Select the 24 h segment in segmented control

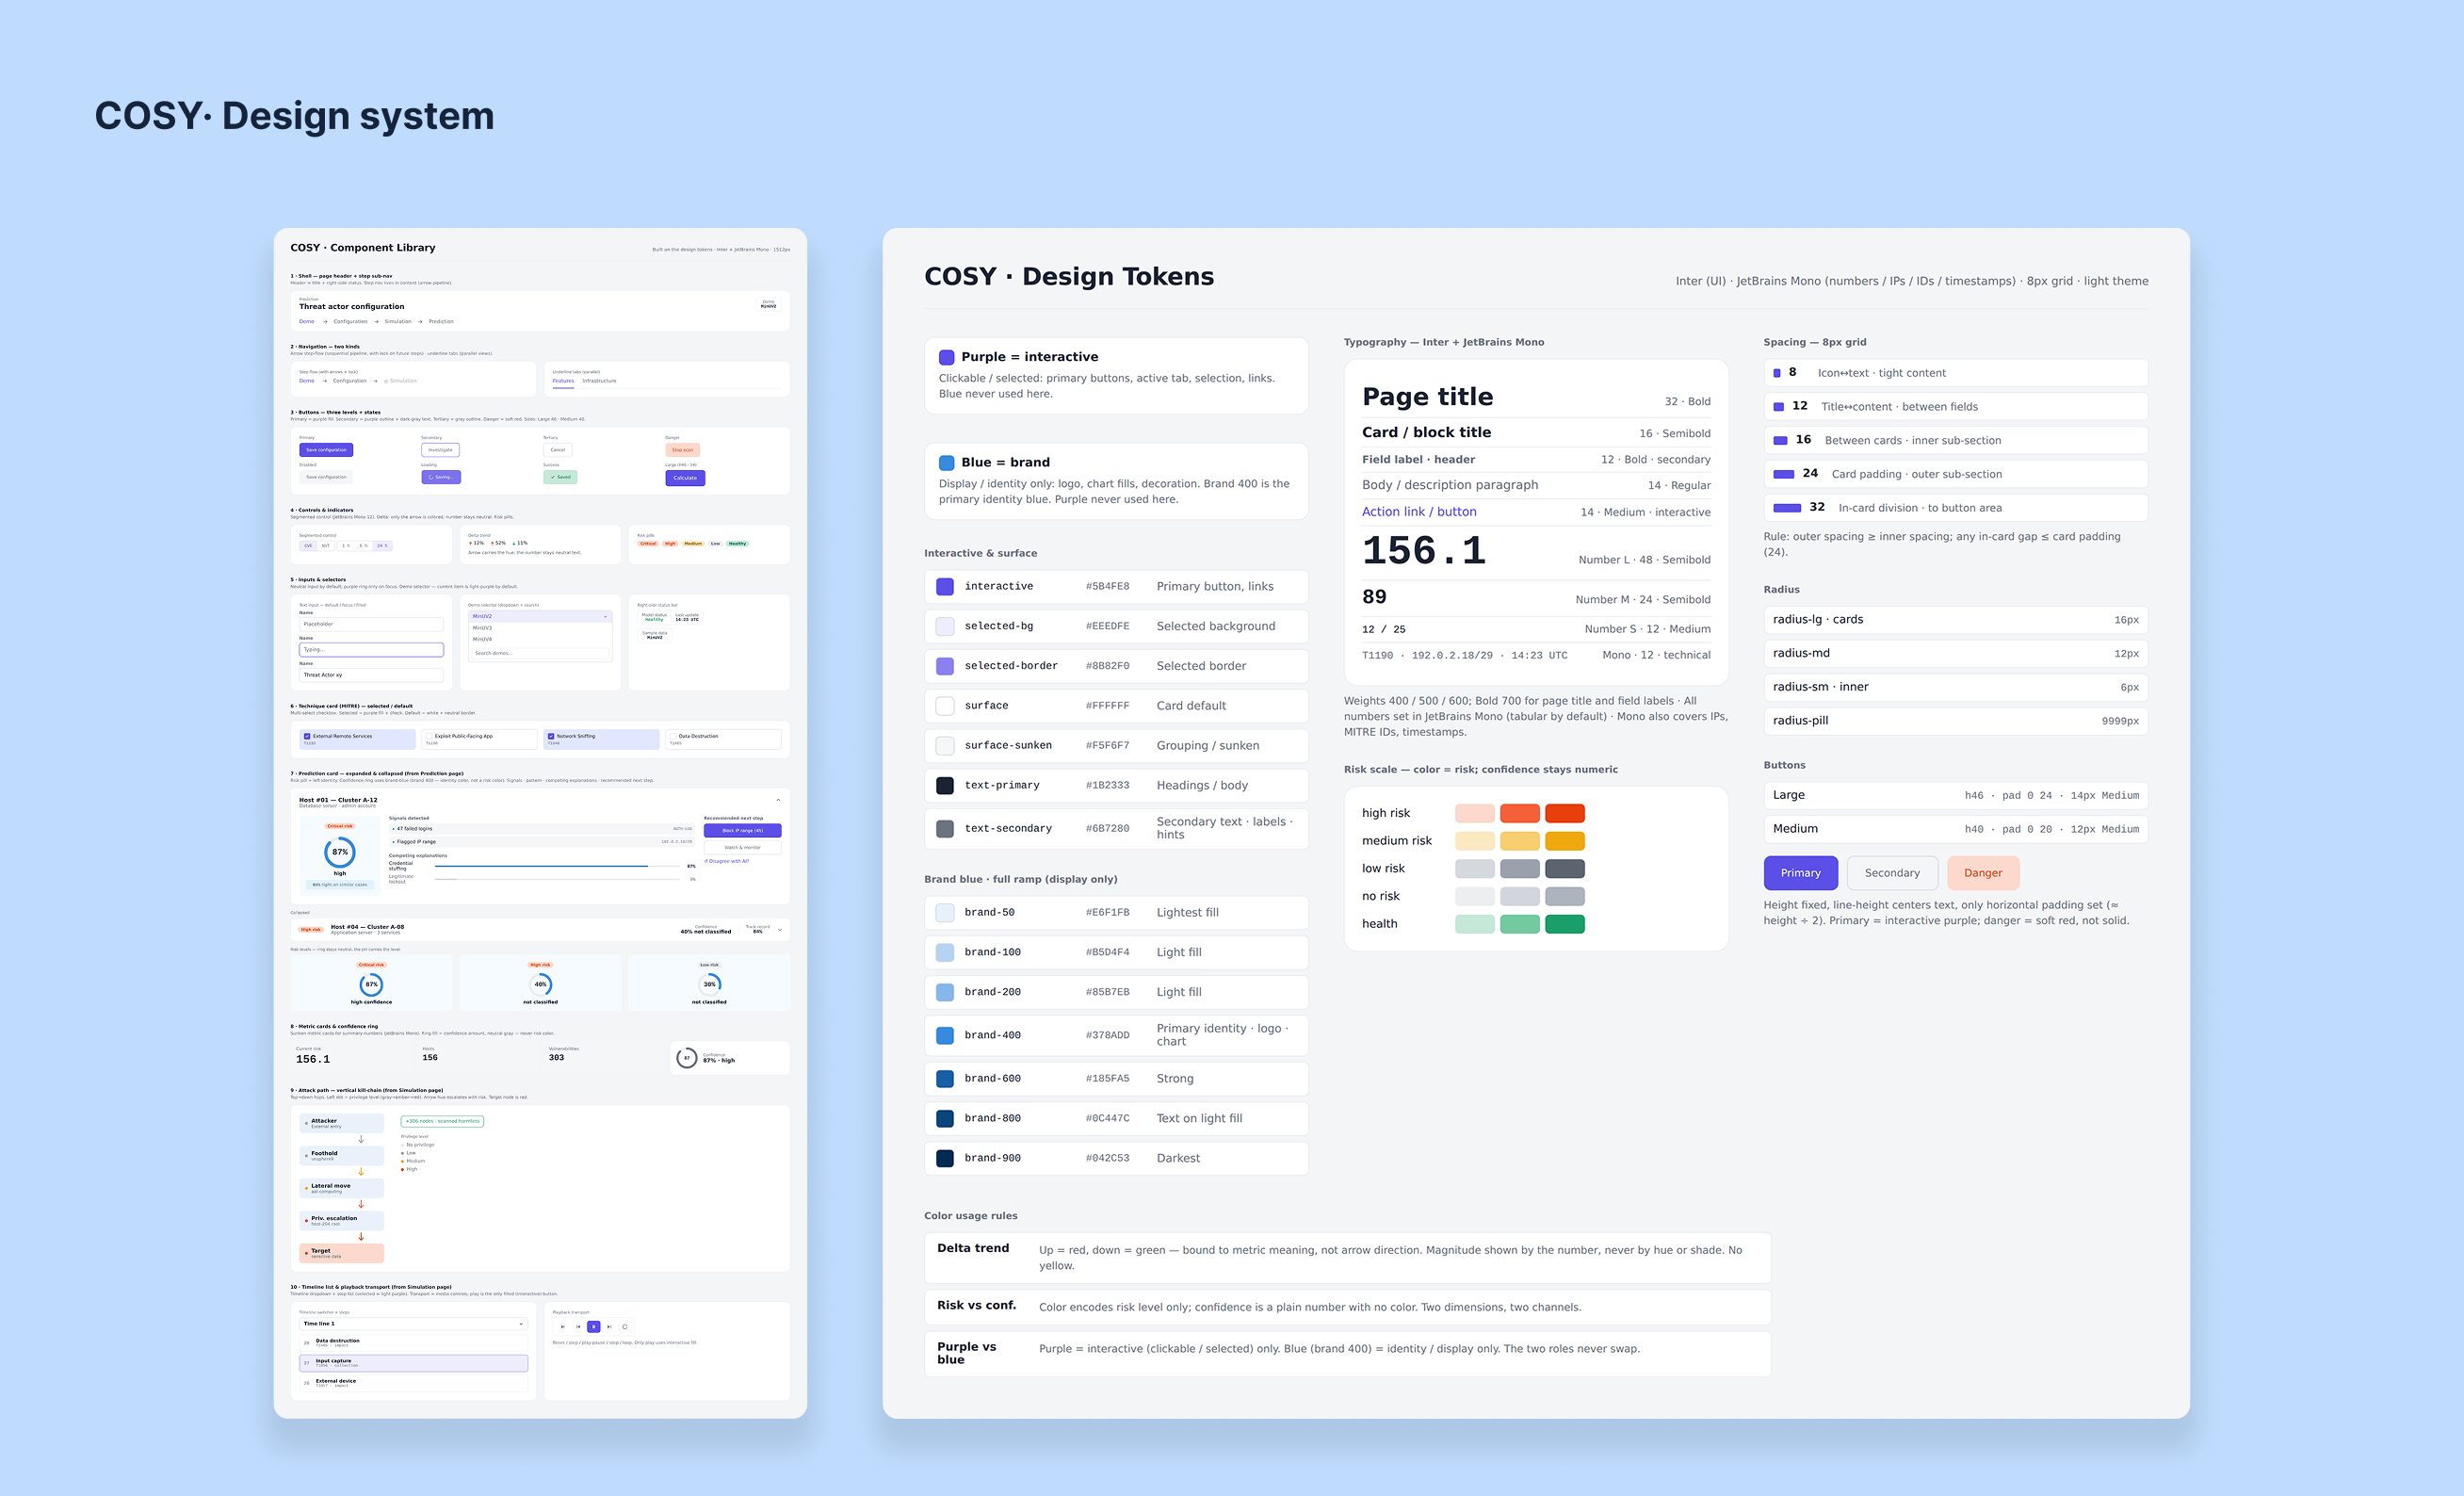click(x=383, y=546)
